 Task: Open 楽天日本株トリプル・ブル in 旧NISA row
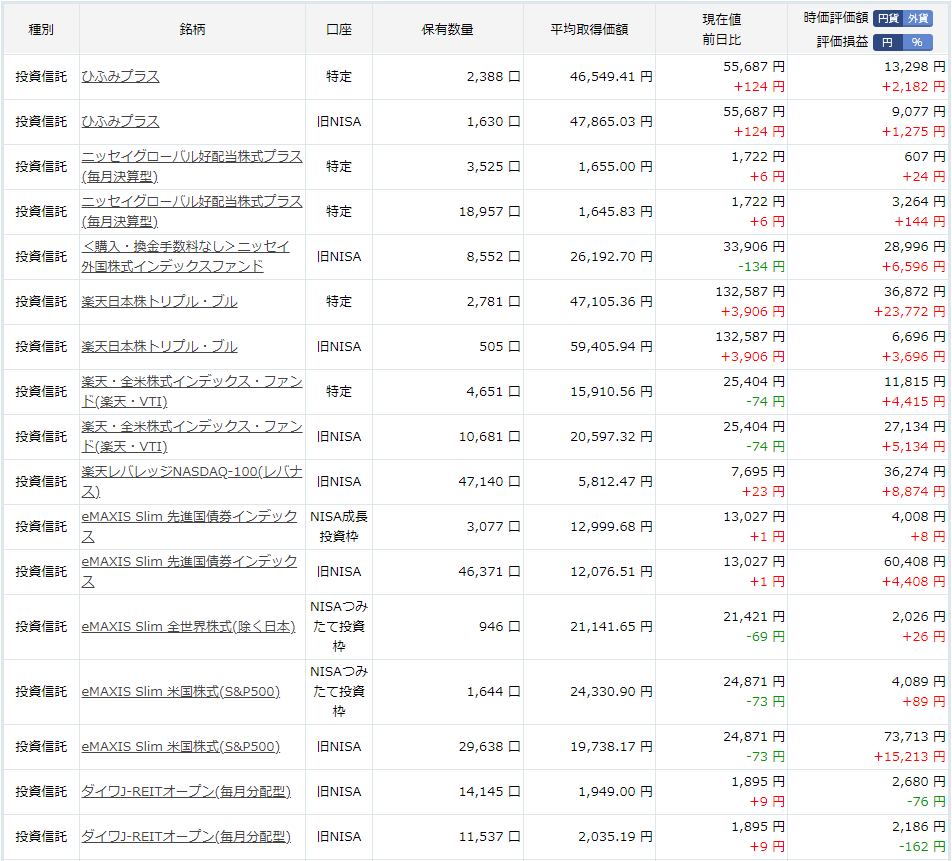pyautogui.click(x=159, y=347)
